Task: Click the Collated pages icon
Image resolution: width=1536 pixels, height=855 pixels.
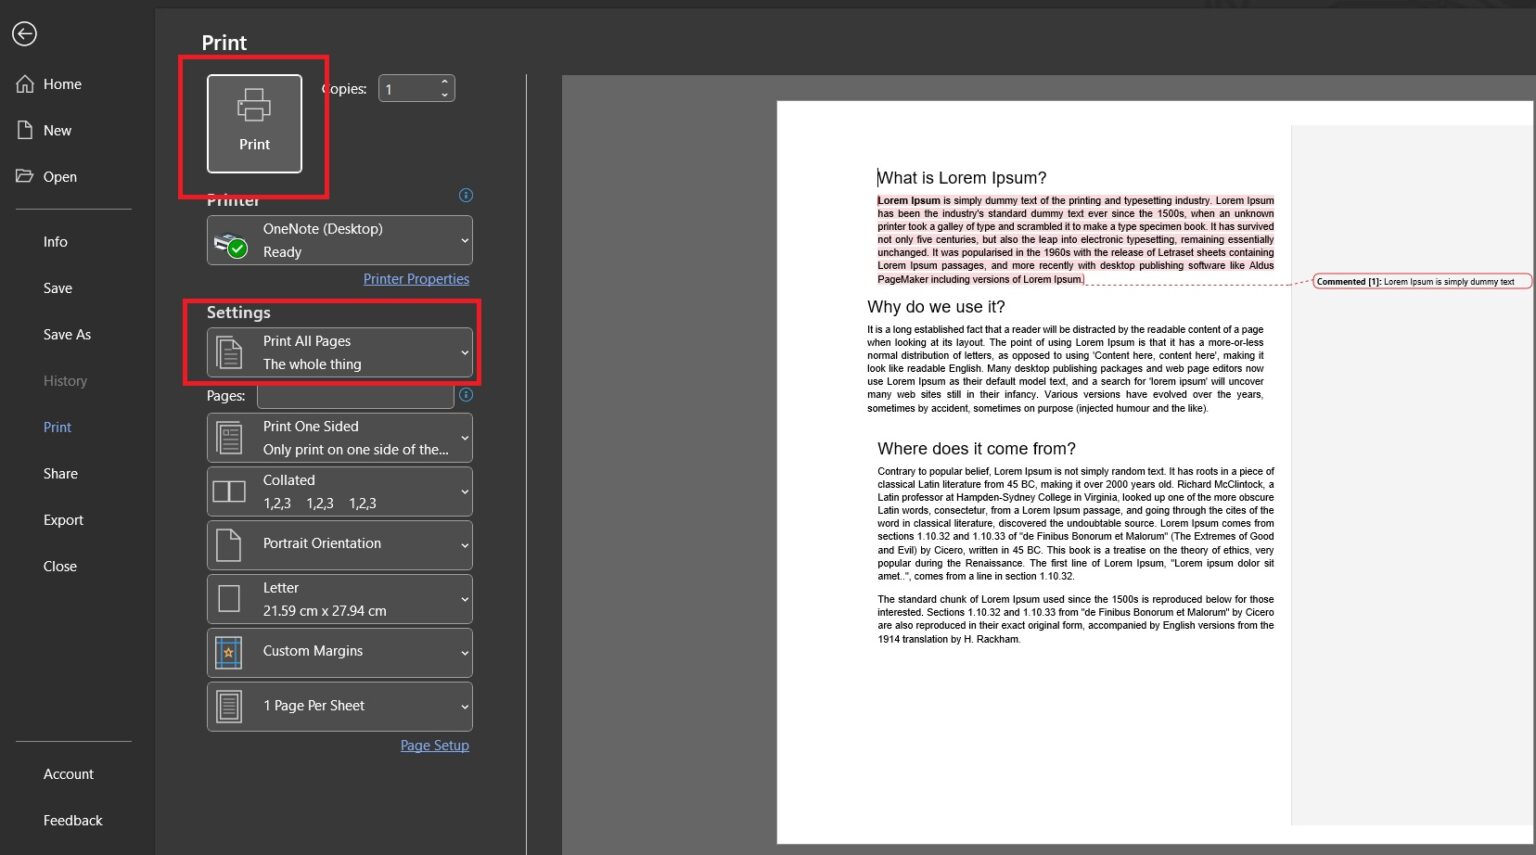Action: tap(231, 491)
